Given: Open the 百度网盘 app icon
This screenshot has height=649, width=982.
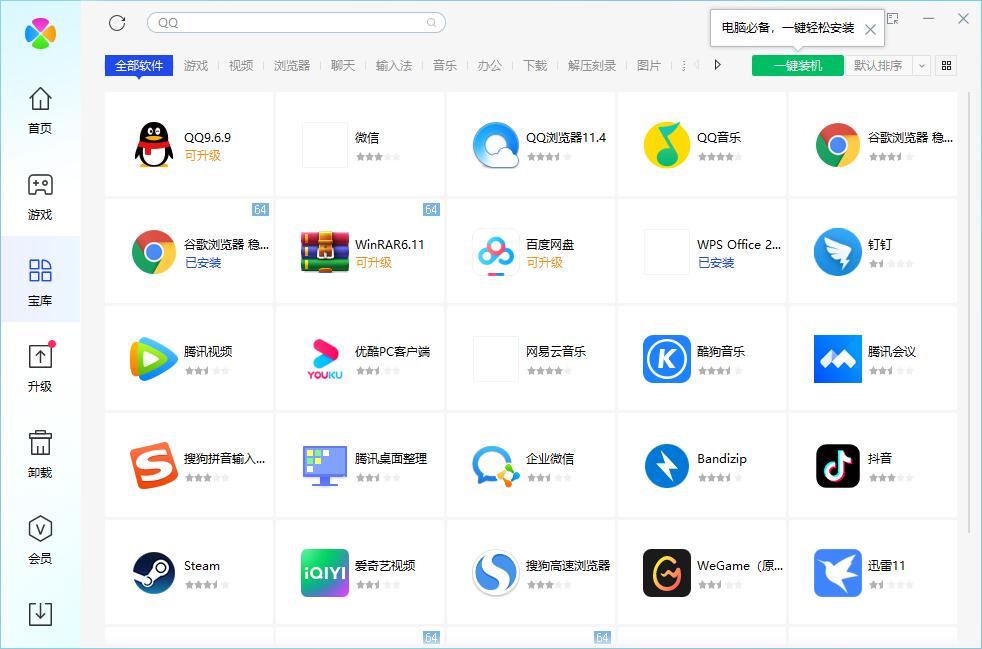Looking at the screenshot, I should click(x=496, y=252).
